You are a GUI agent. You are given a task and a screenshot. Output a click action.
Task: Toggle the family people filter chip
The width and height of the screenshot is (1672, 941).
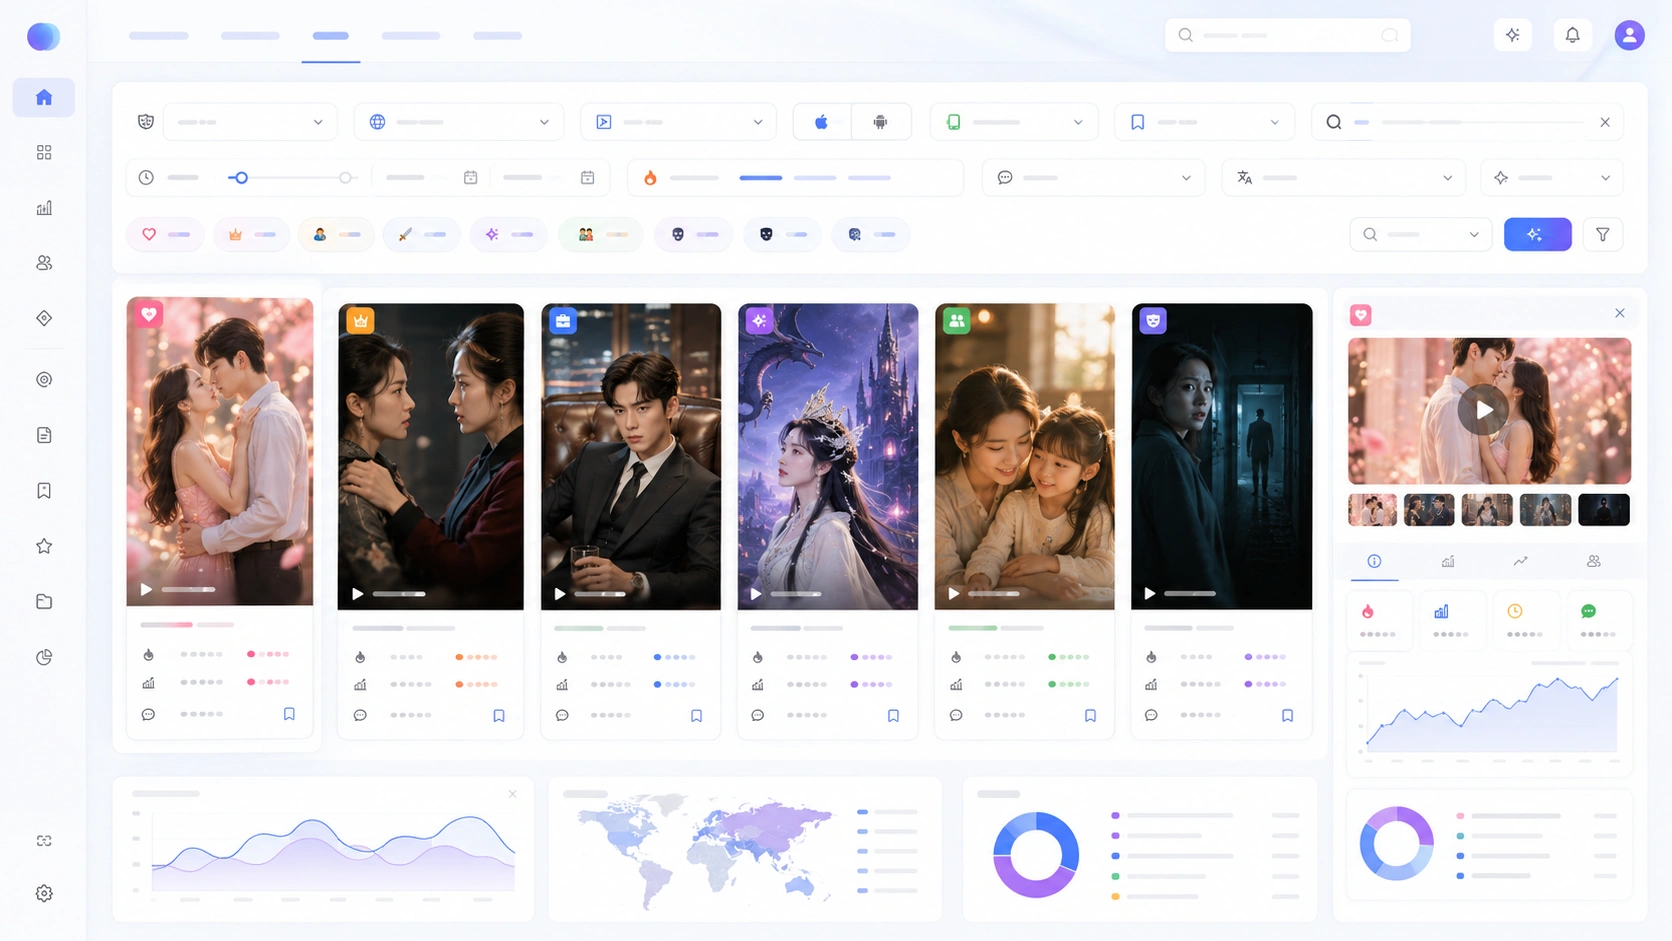[x=600, y=234]
